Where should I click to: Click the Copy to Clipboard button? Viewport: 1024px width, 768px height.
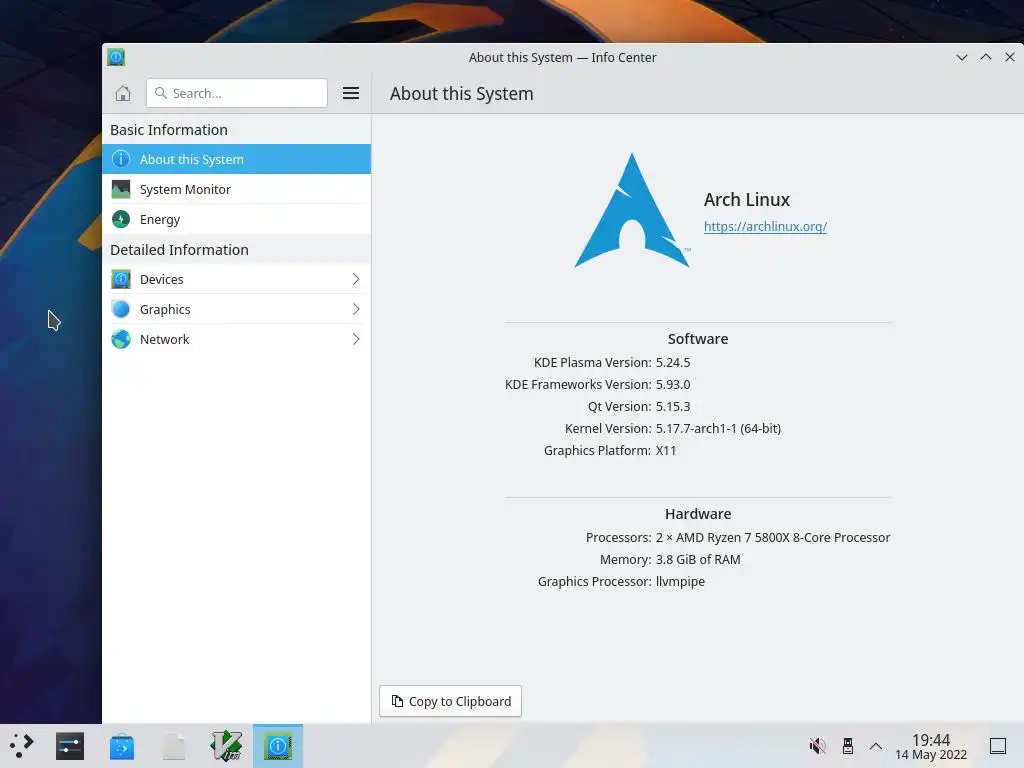(x=451, y=701)
